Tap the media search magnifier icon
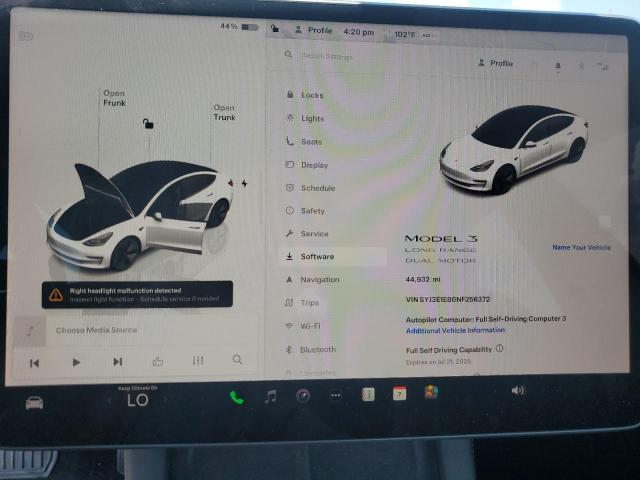The height and width of the screenshot is (480, 640). 237,360
